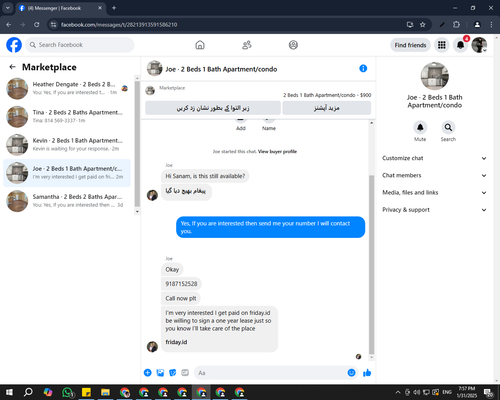
Task: Click the Aa message input field
Action: pyautogui.click(x=270, y=373)
